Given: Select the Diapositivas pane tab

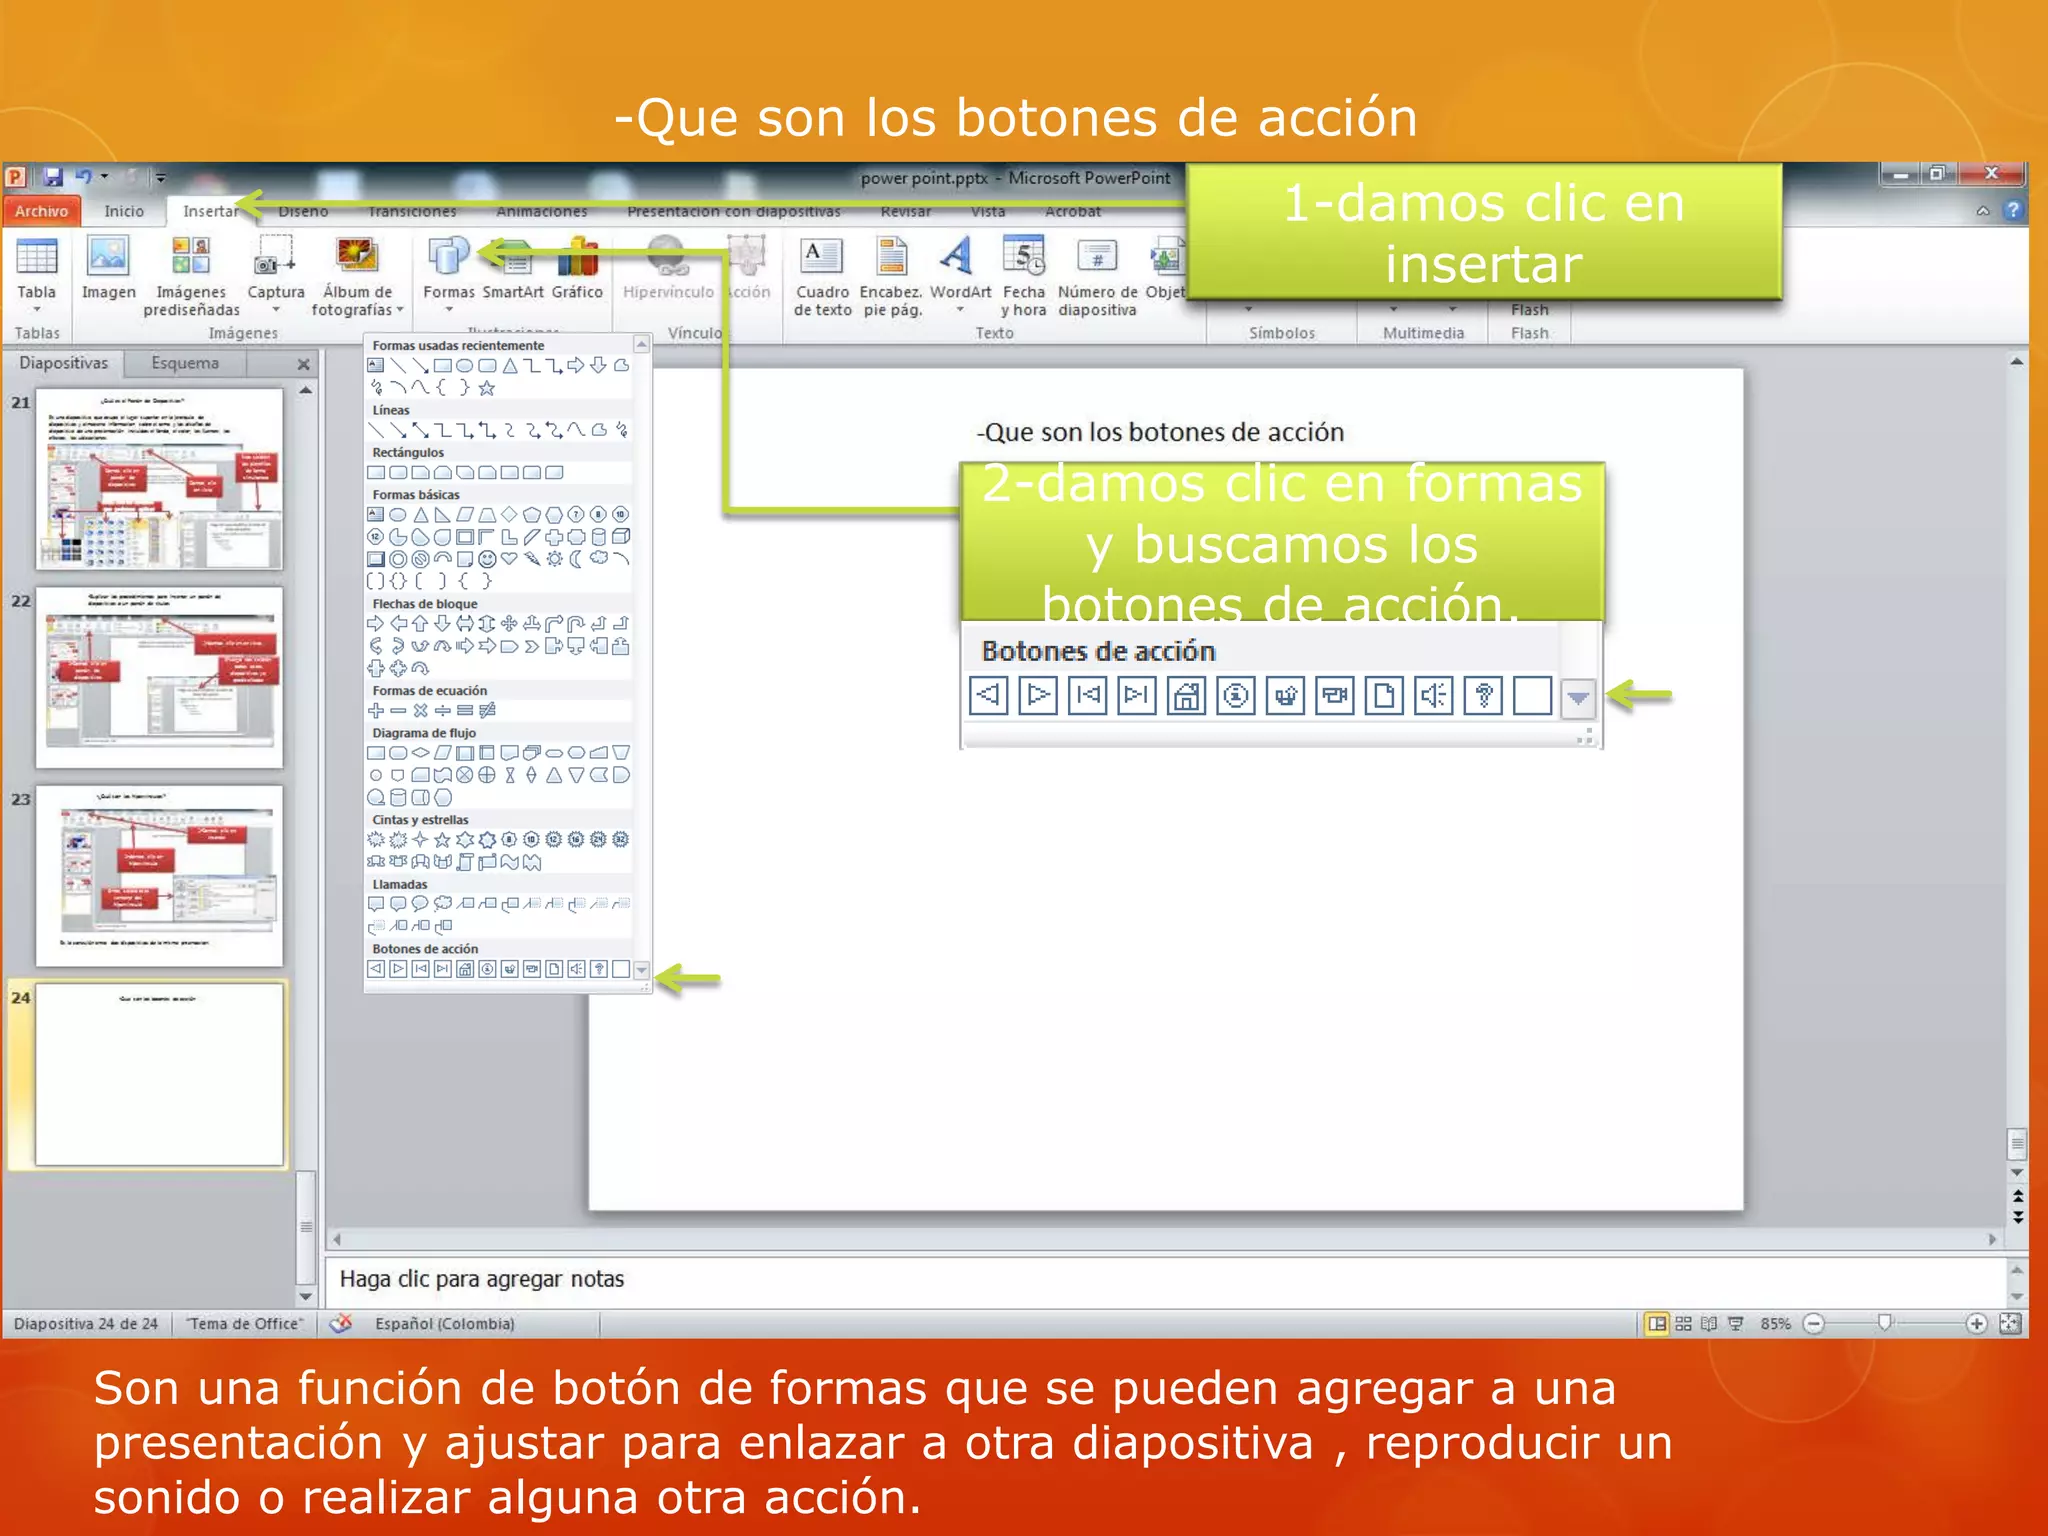Looking at the screenshot, I should click(x=63, y=363).
